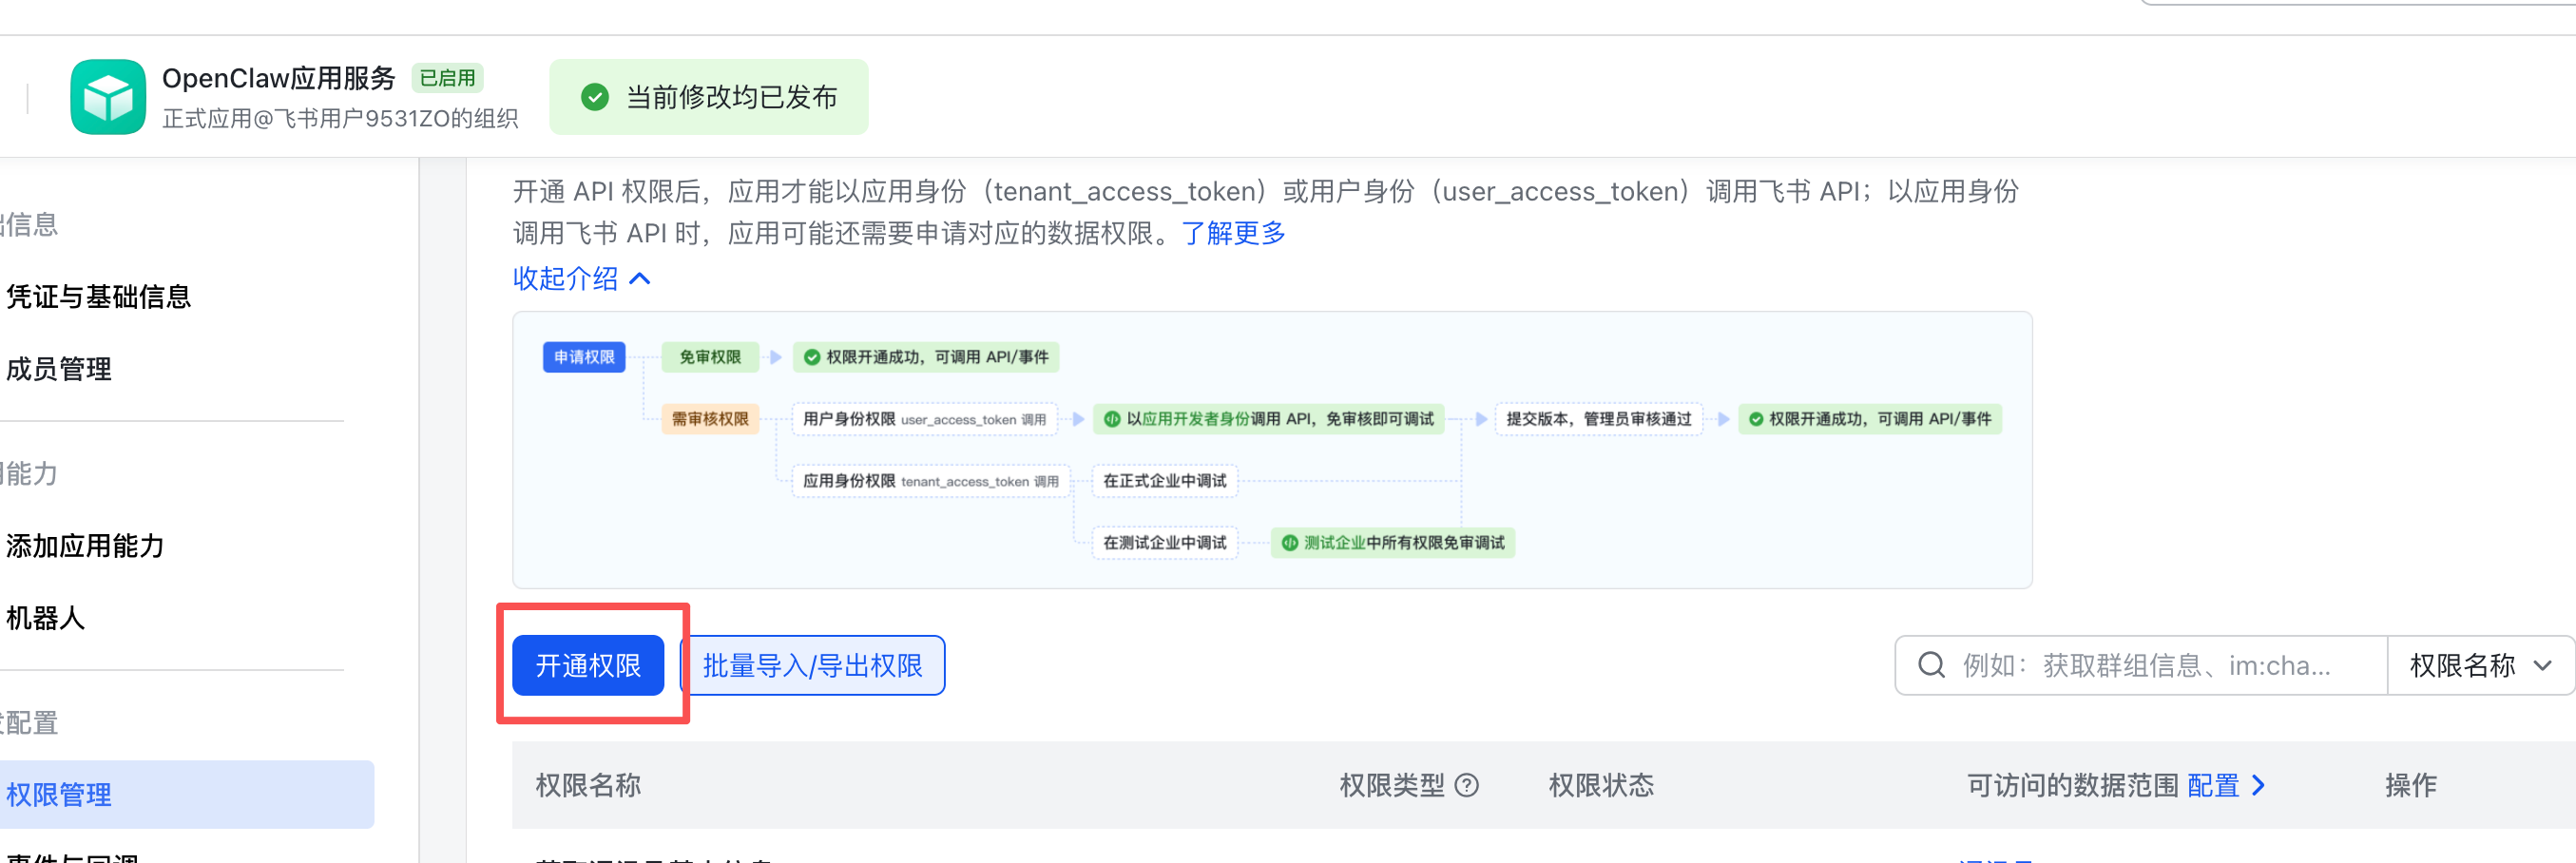Click the green check icon in 当前修改均已发布 banner
This screenshot has width=2576, height=863.
point(597,97)
